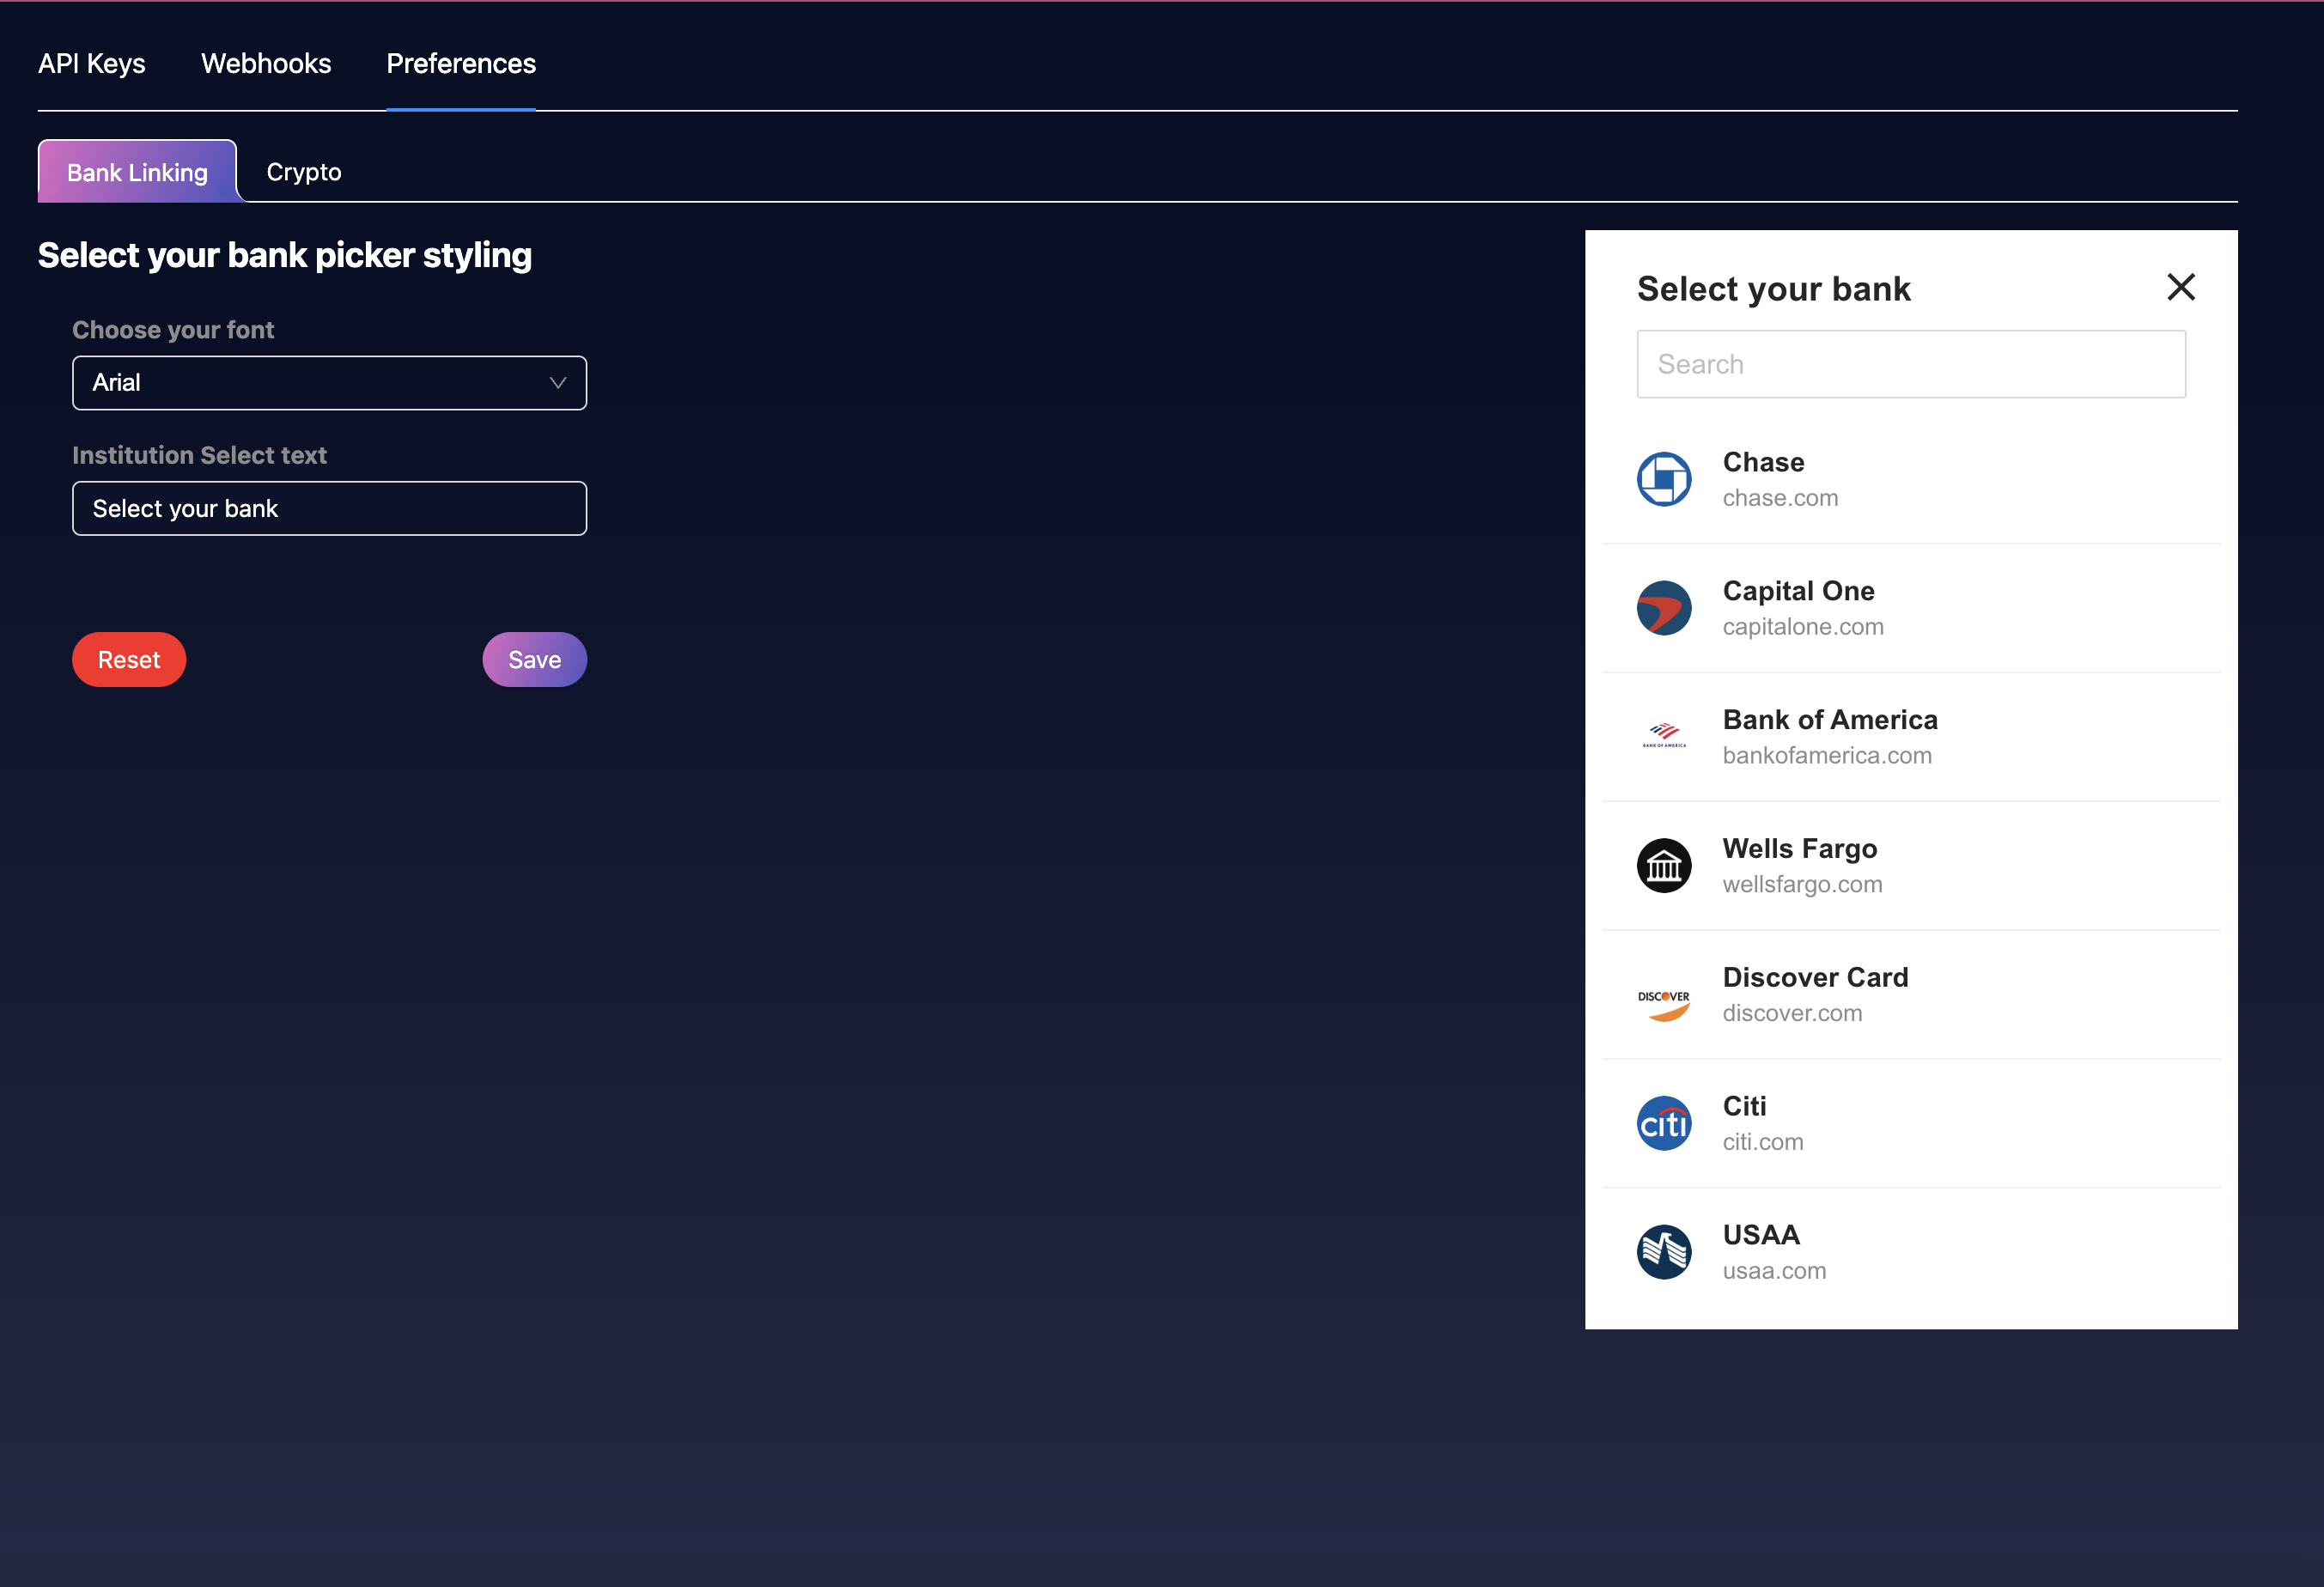Close the Select your bank panel
Viewport: 2324px width, 1587px height.
point(2180,287)
